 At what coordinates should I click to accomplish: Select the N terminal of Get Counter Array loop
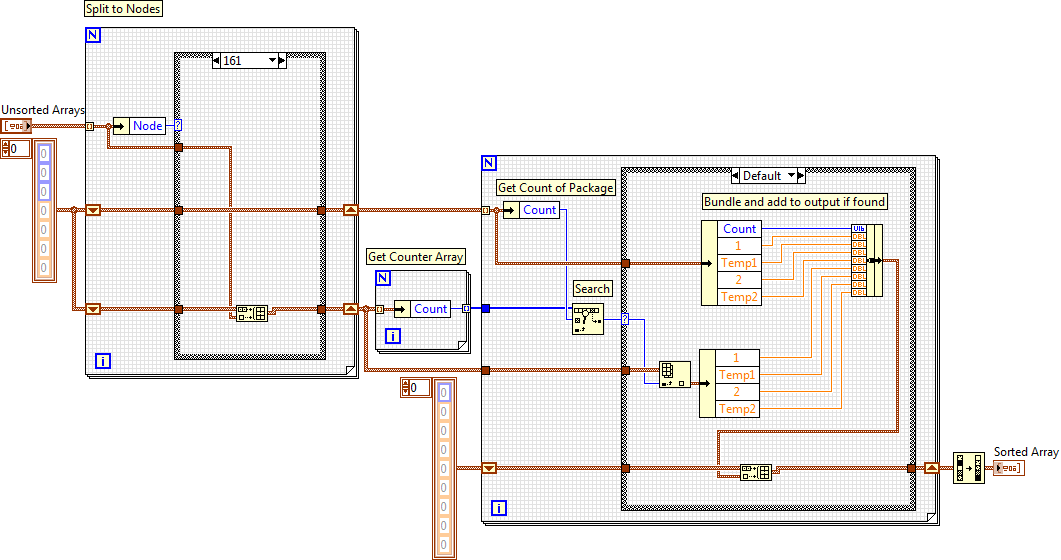(383, 278)
